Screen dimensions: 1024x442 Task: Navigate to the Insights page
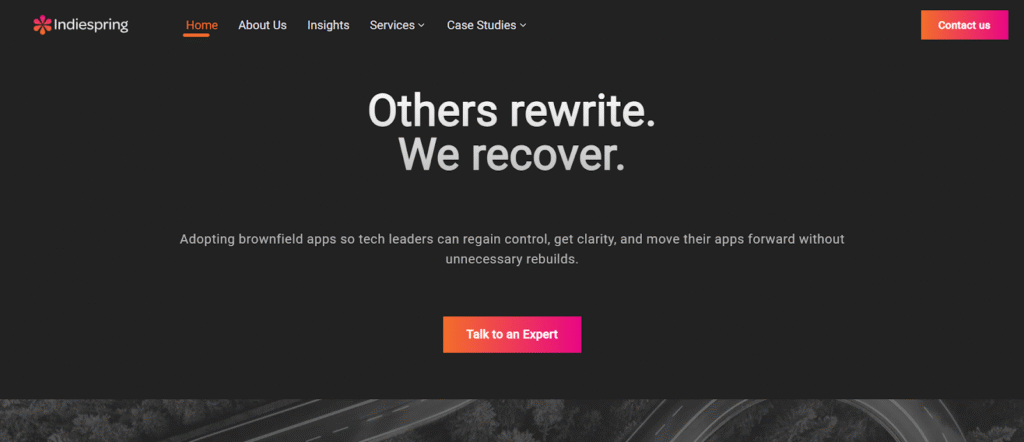pyautogui.click(x=328, y=25)
